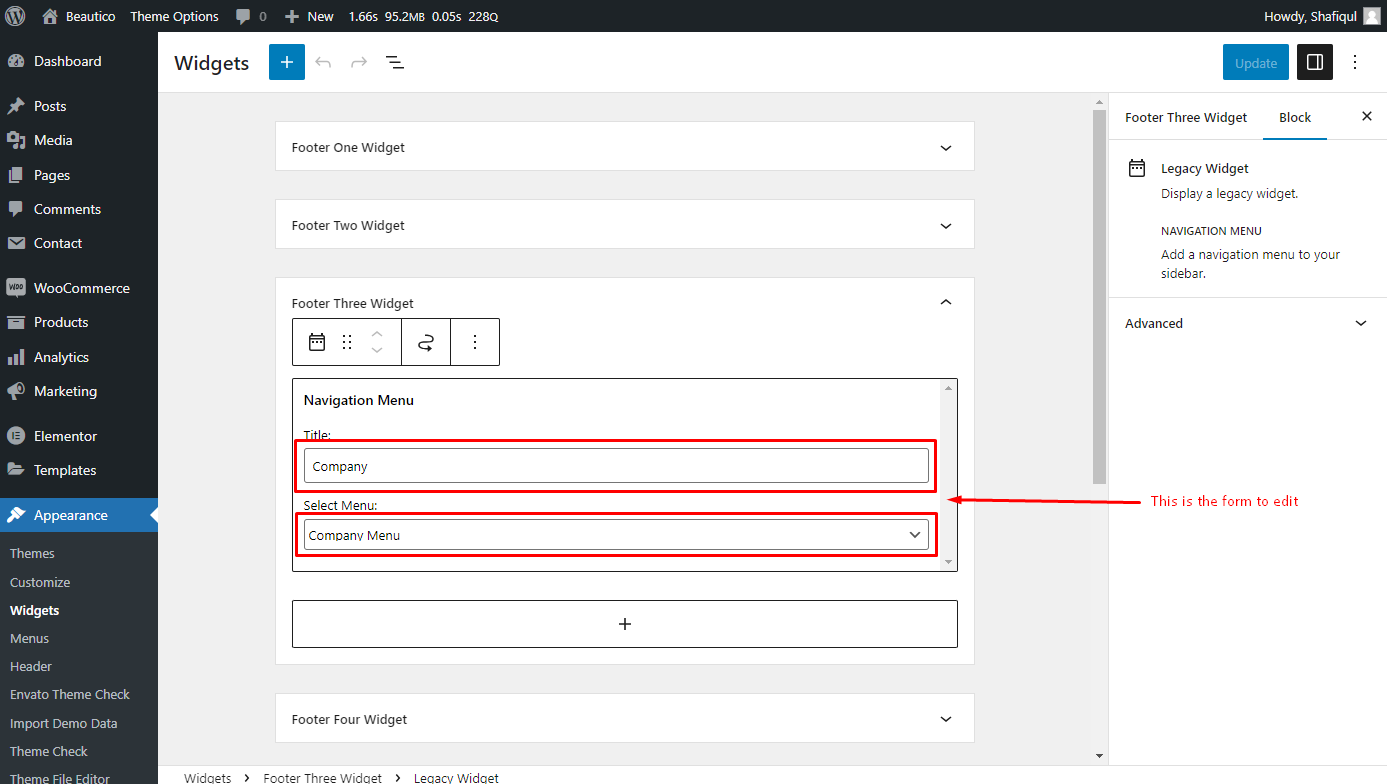Go to Media in the sidebar

(79, 140)
